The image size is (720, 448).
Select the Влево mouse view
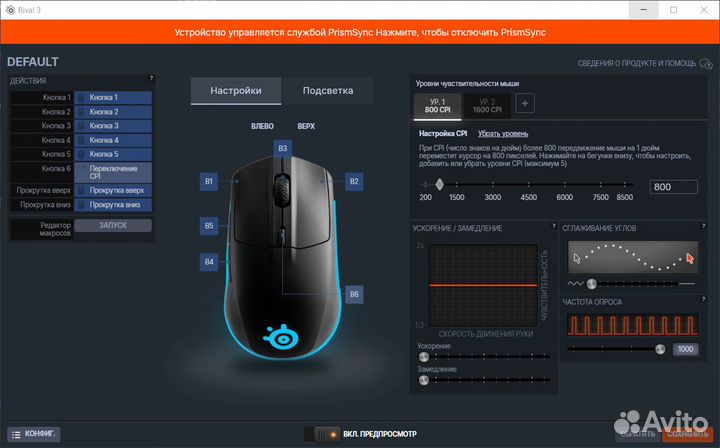pos(262,126)
